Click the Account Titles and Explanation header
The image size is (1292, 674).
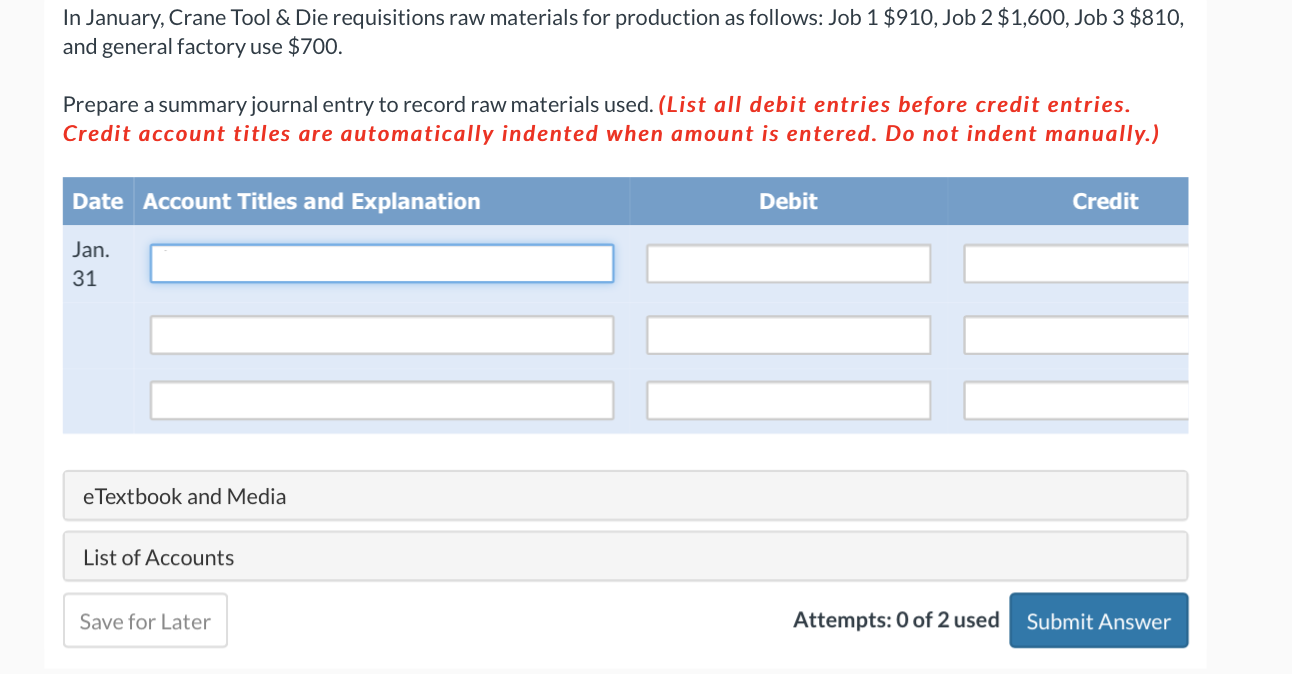[309, 201]
